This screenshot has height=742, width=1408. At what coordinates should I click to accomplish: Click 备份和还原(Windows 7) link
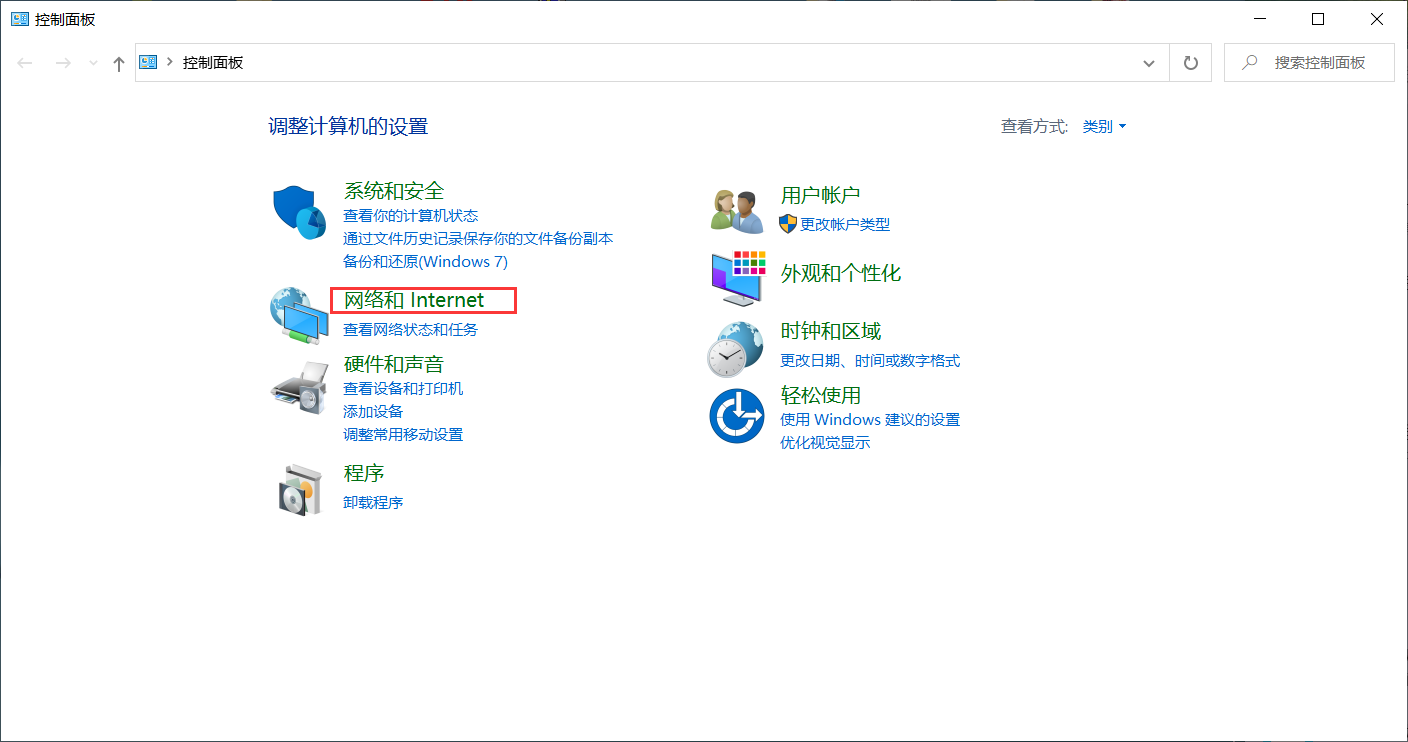425,261
